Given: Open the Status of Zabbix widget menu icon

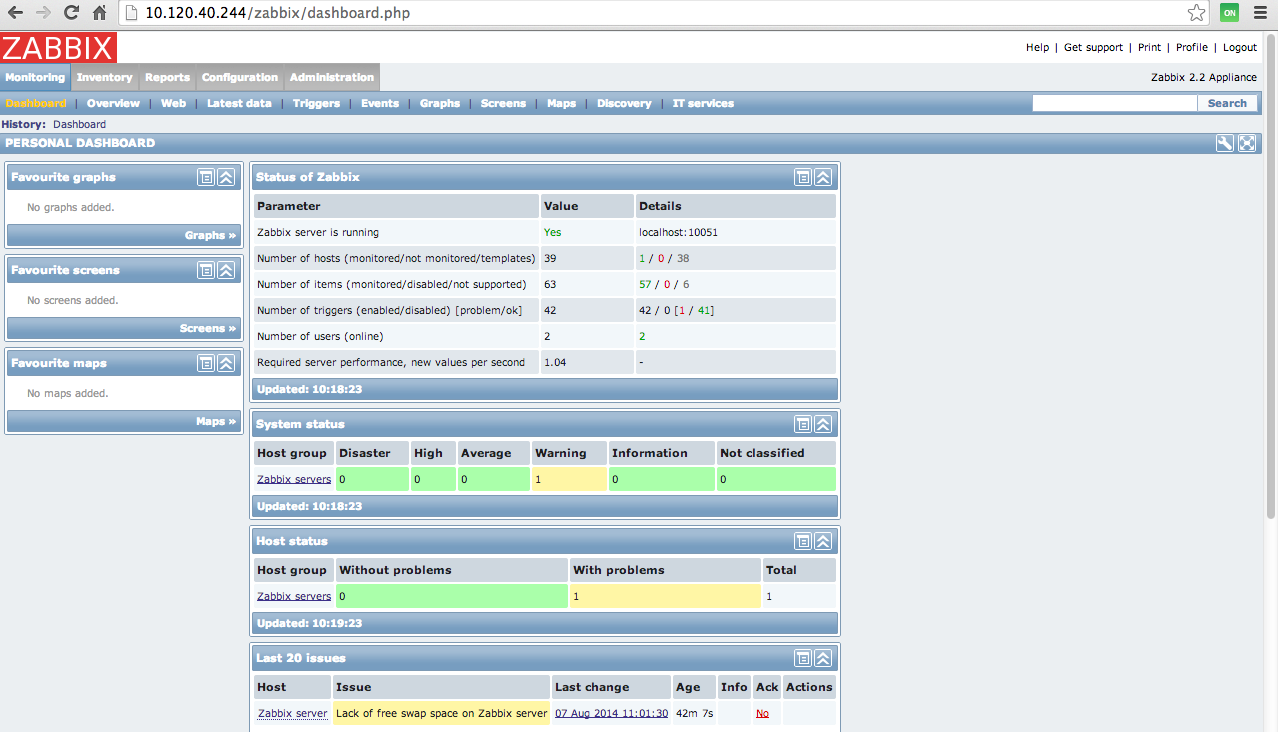Looking at the screenshot, I should [803, 177].
